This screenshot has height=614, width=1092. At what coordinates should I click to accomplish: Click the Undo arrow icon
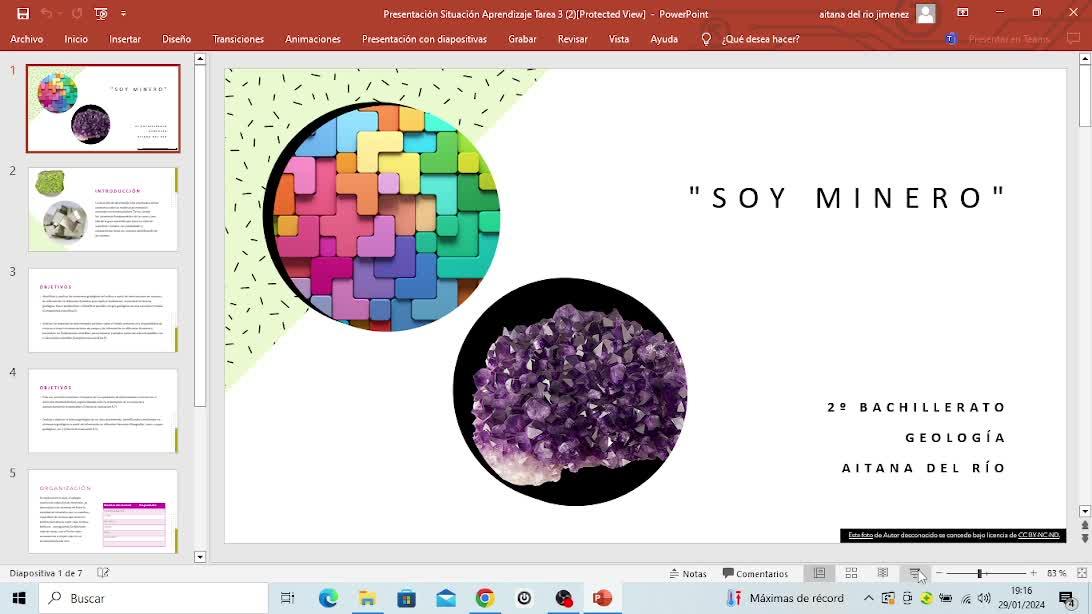(47, 13)
